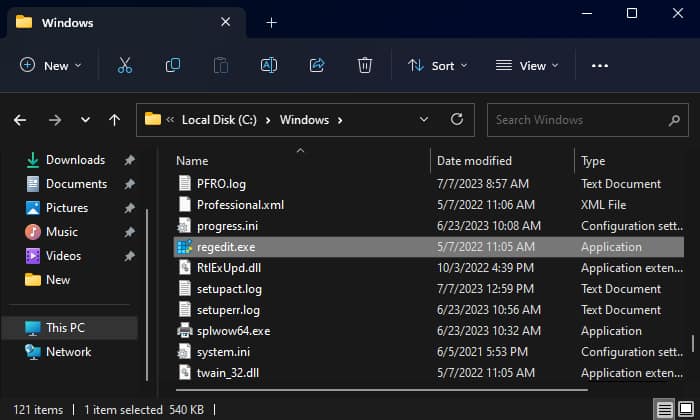Click the pin icon beside Documents

129,184
